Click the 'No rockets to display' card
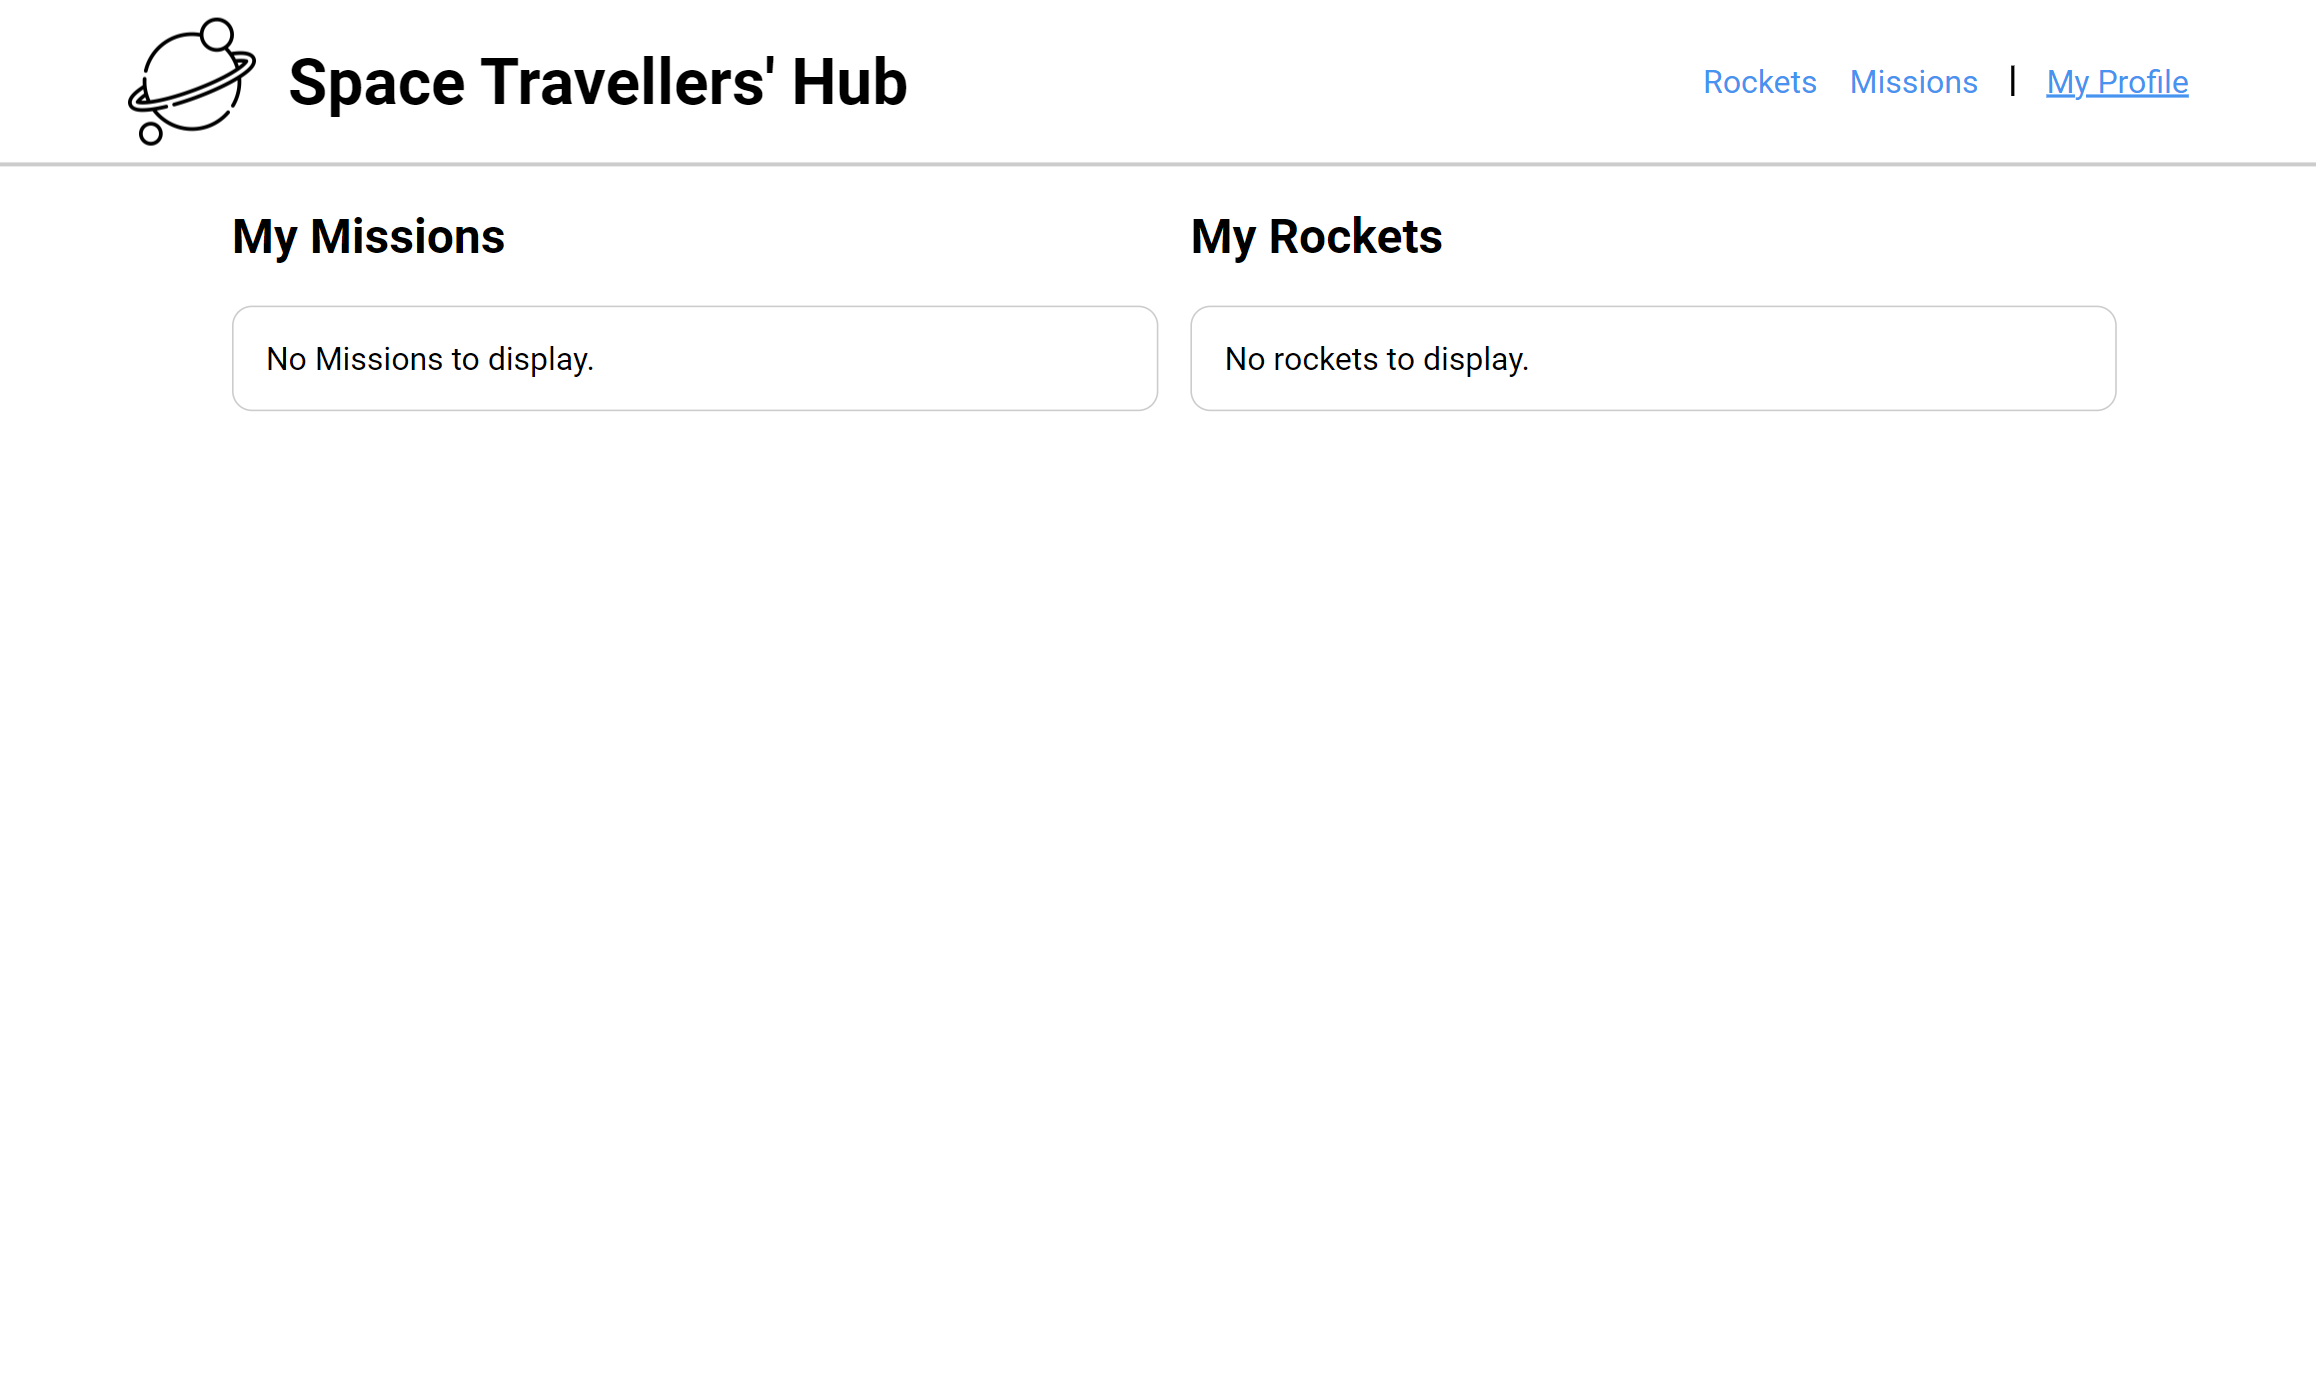This screenshot has width=2316, height=1376. click(1653, 358)
